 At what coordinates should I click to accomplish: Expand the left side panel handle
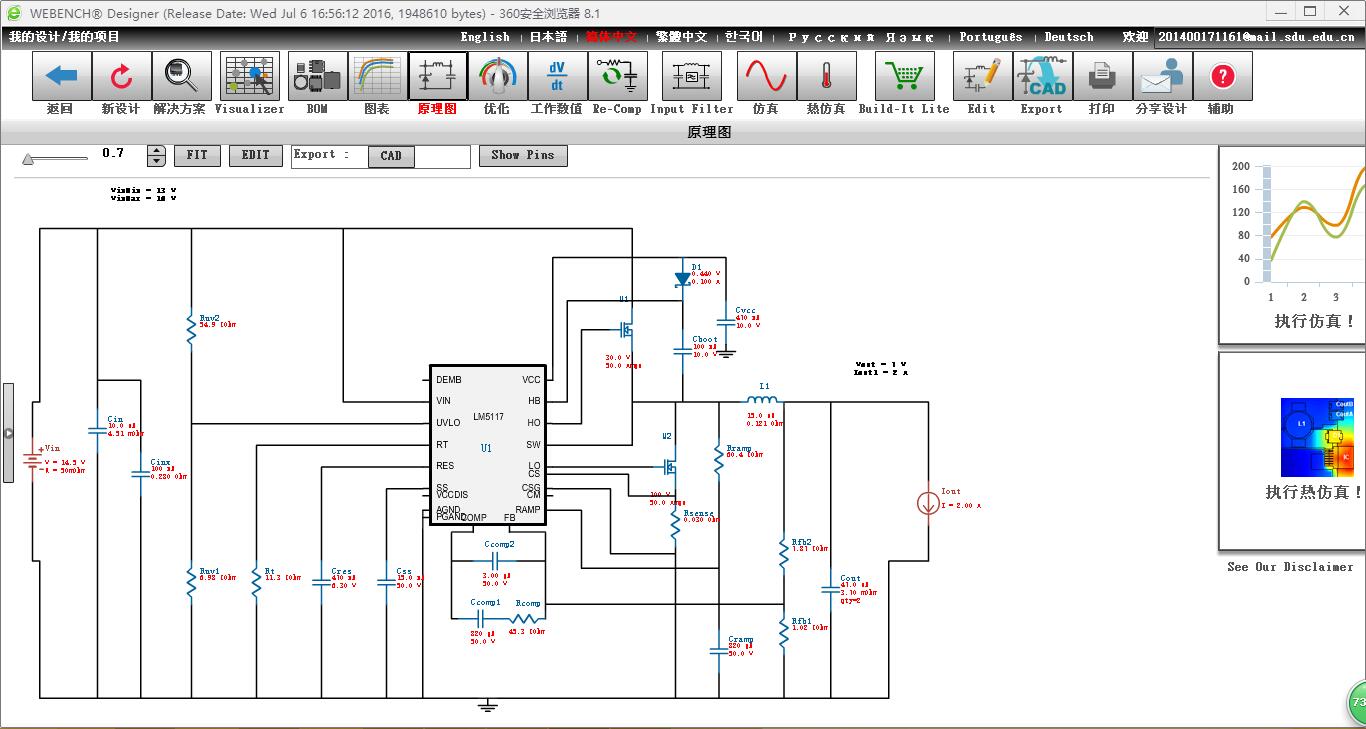tap(8, 433)
